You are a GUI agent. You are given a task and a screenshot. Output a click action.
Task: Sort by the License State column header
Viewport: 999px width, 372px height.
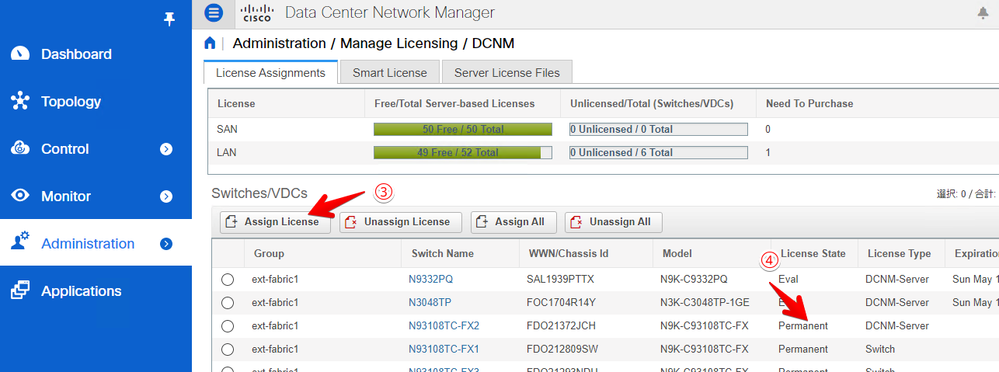(814, 254)
